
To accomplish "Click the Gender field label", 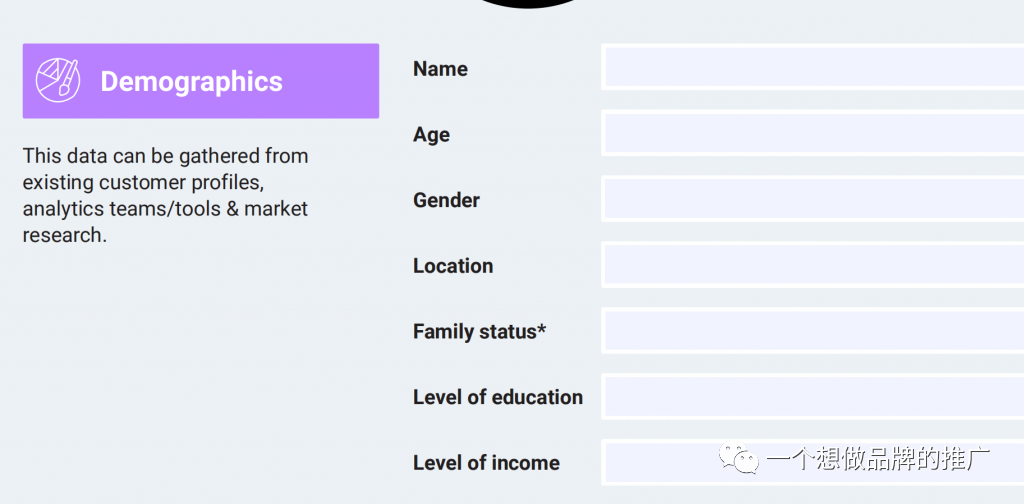I will point(446,200).
